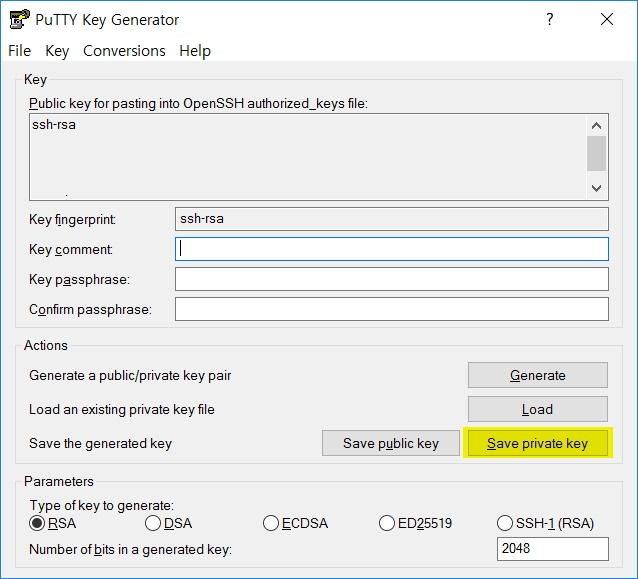Viewport: 638px width, 579px height.
Task: Select the RSA key type
Action: 52,523
